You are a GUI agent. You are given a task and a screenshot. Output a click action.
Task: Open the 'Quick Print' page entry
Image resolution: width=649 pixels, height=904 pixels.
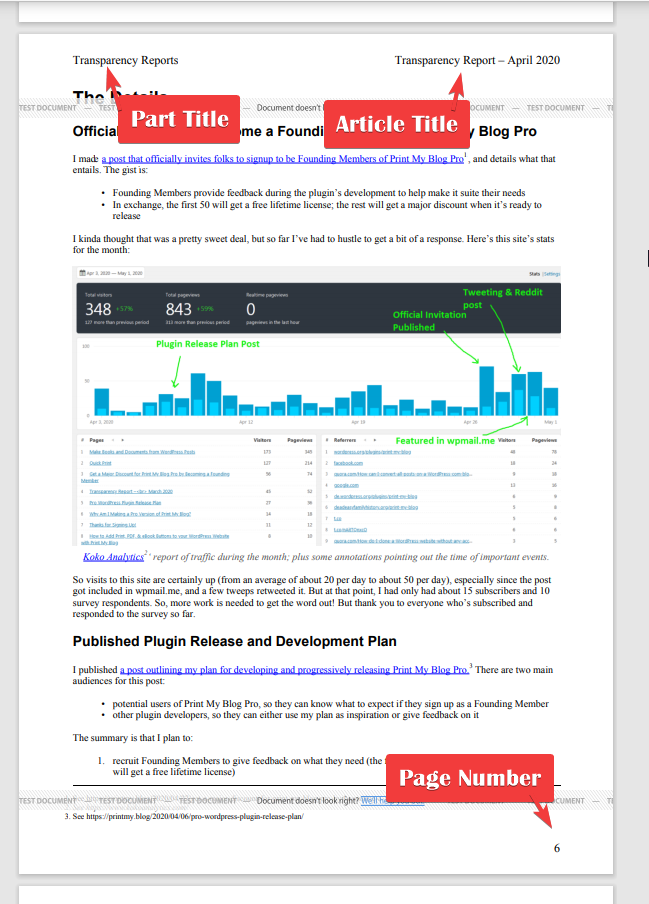(100, 463)
